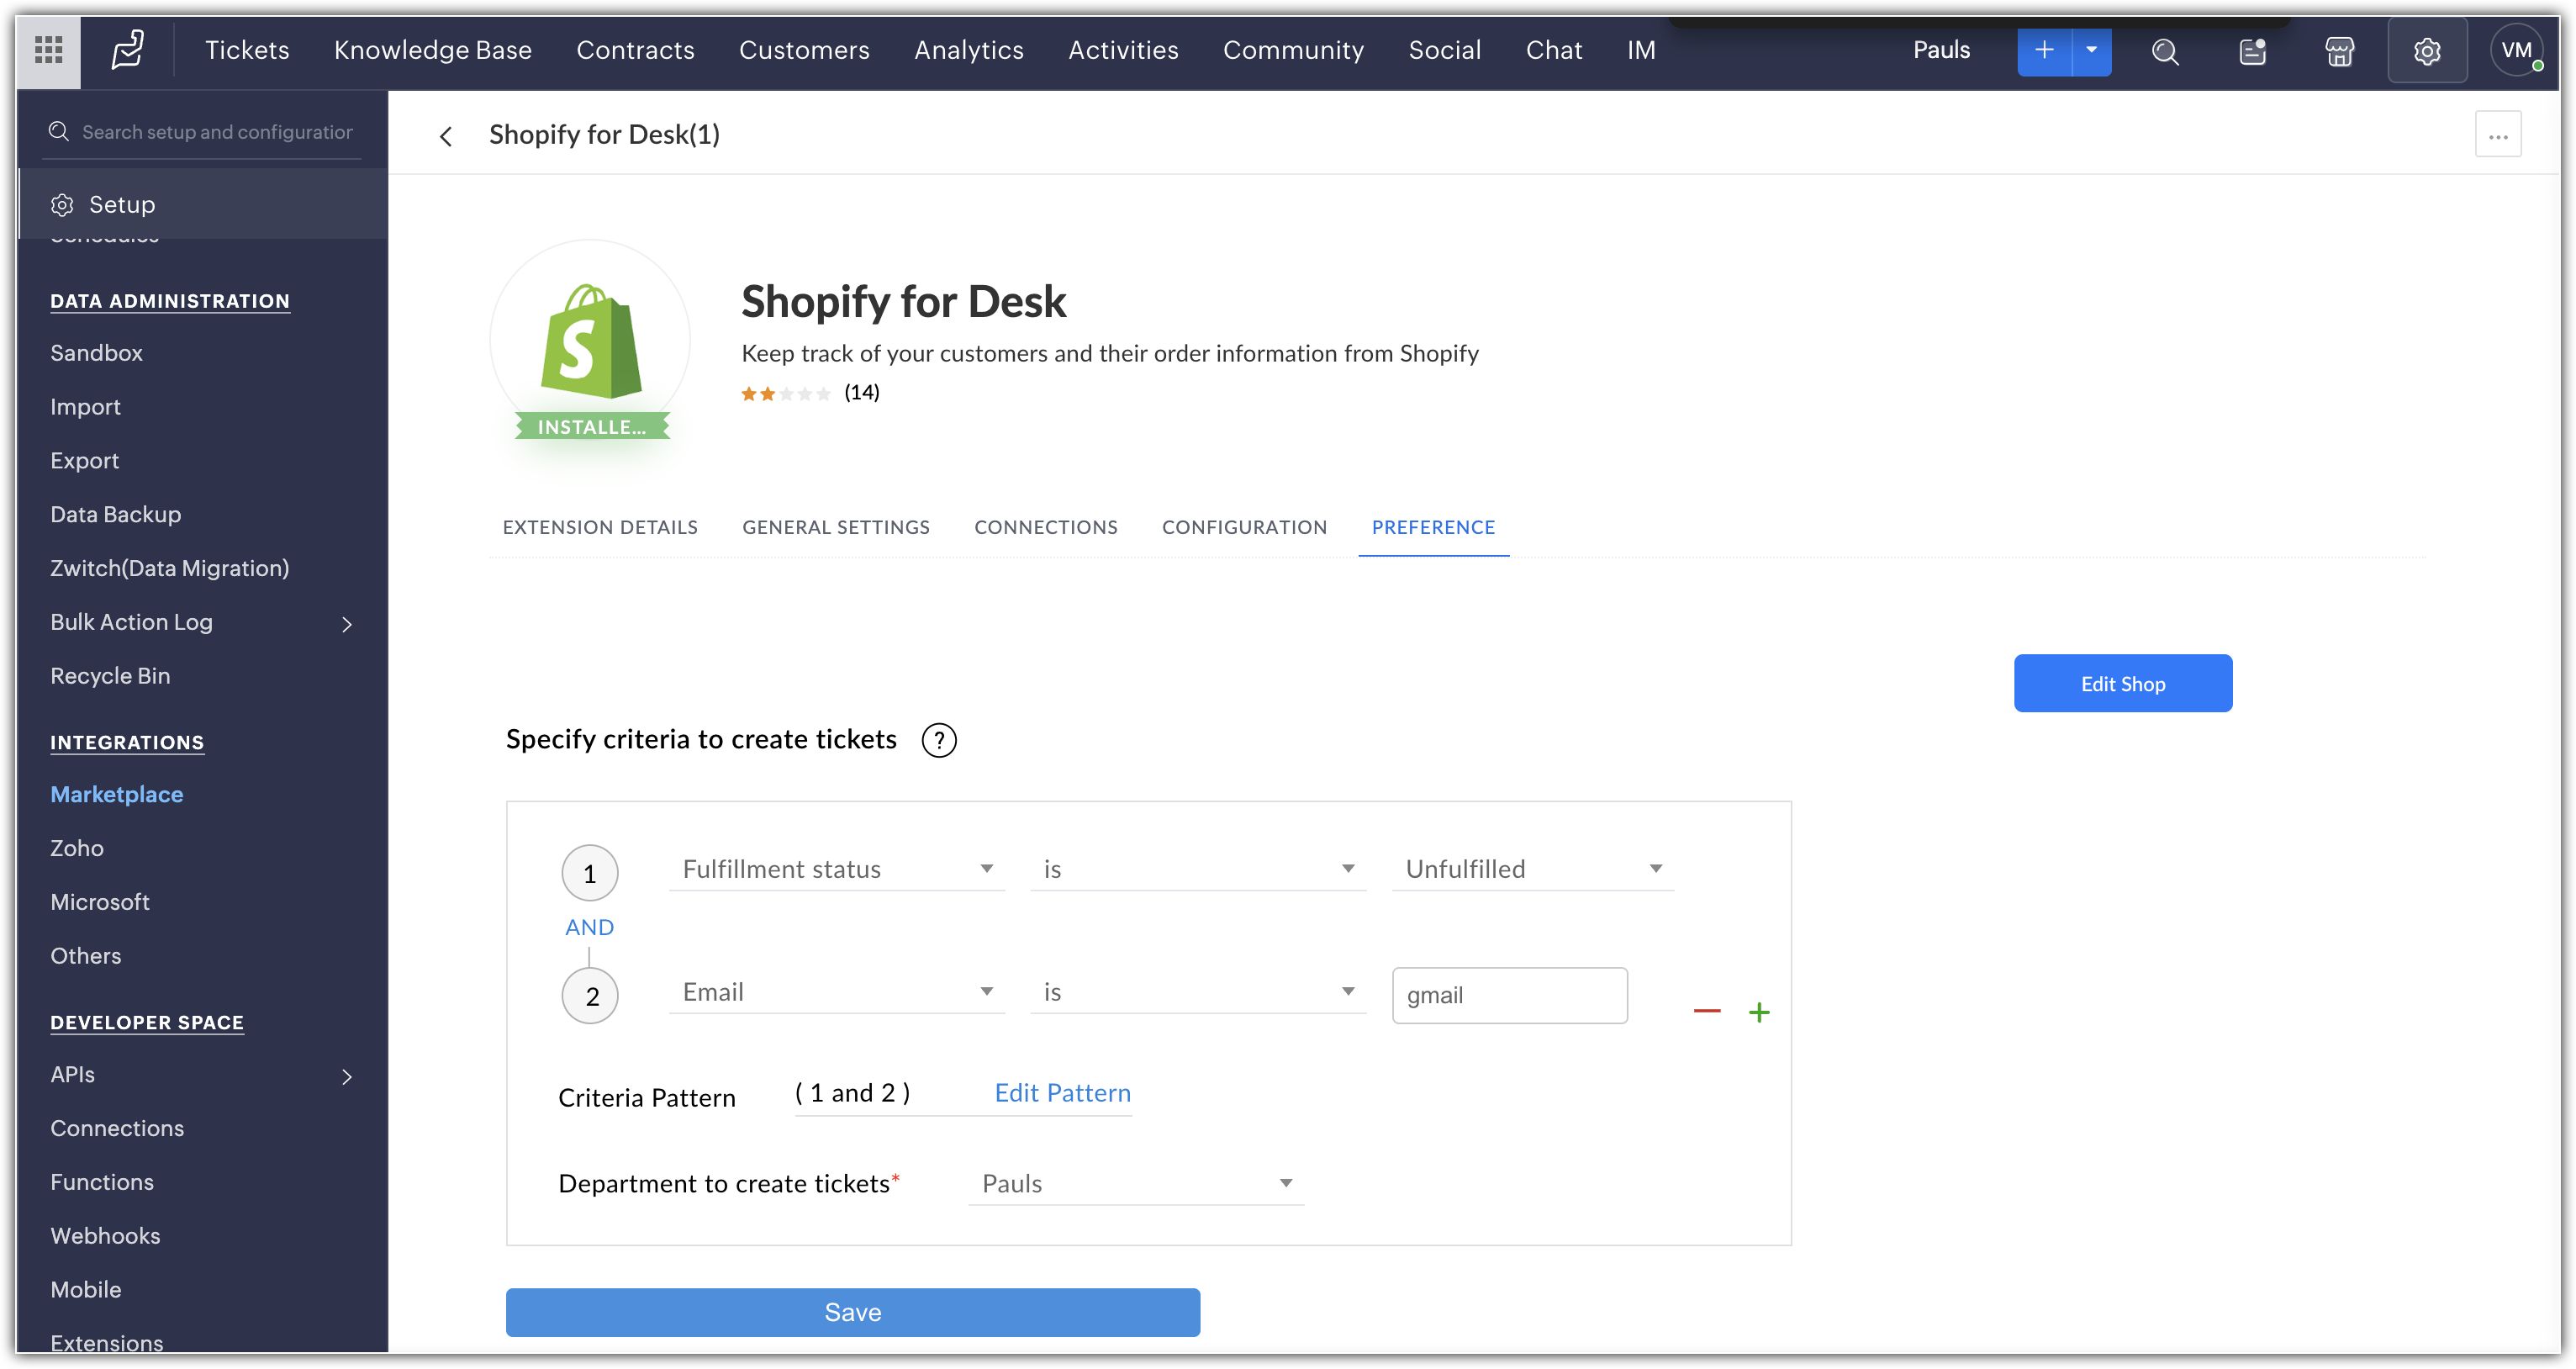2576x1369 pixels.
Task: Select the Preference tab
Action: pos(1433,527)
